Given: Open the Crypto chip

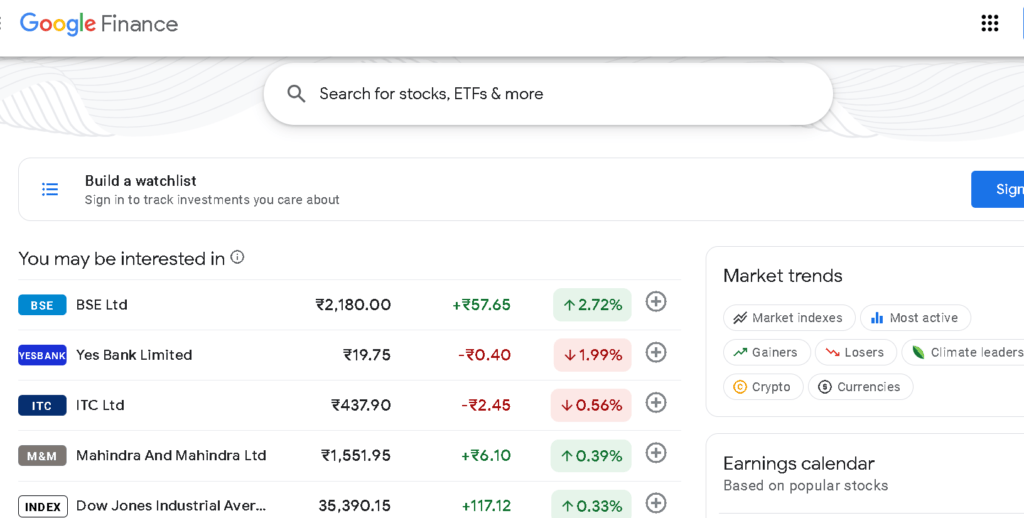Looking at the screenshot, I should click(x=763, y=387).
